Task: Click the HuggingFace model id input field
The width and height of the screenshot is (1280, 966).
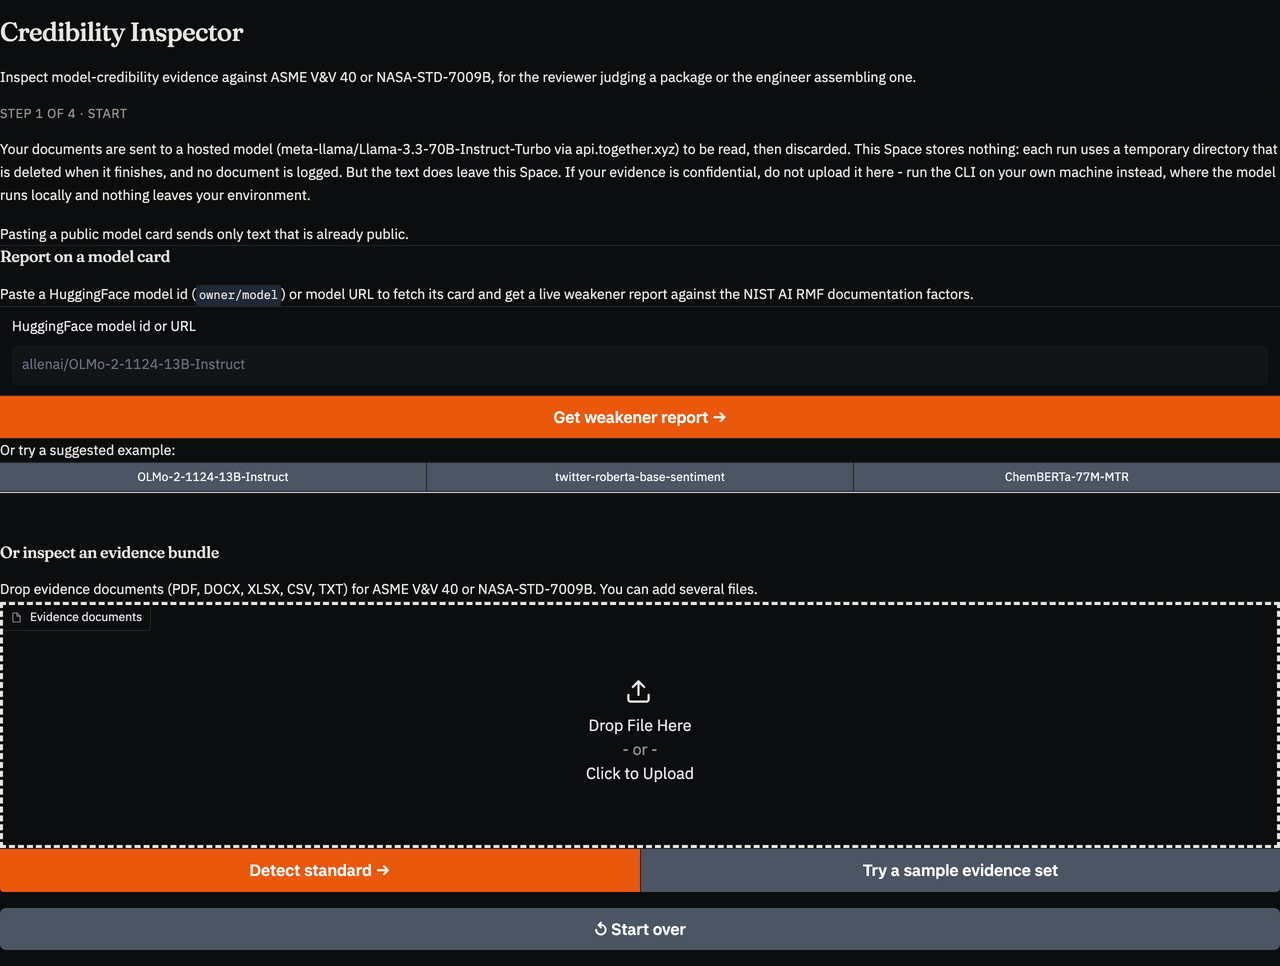Action: tap(640, 365)
